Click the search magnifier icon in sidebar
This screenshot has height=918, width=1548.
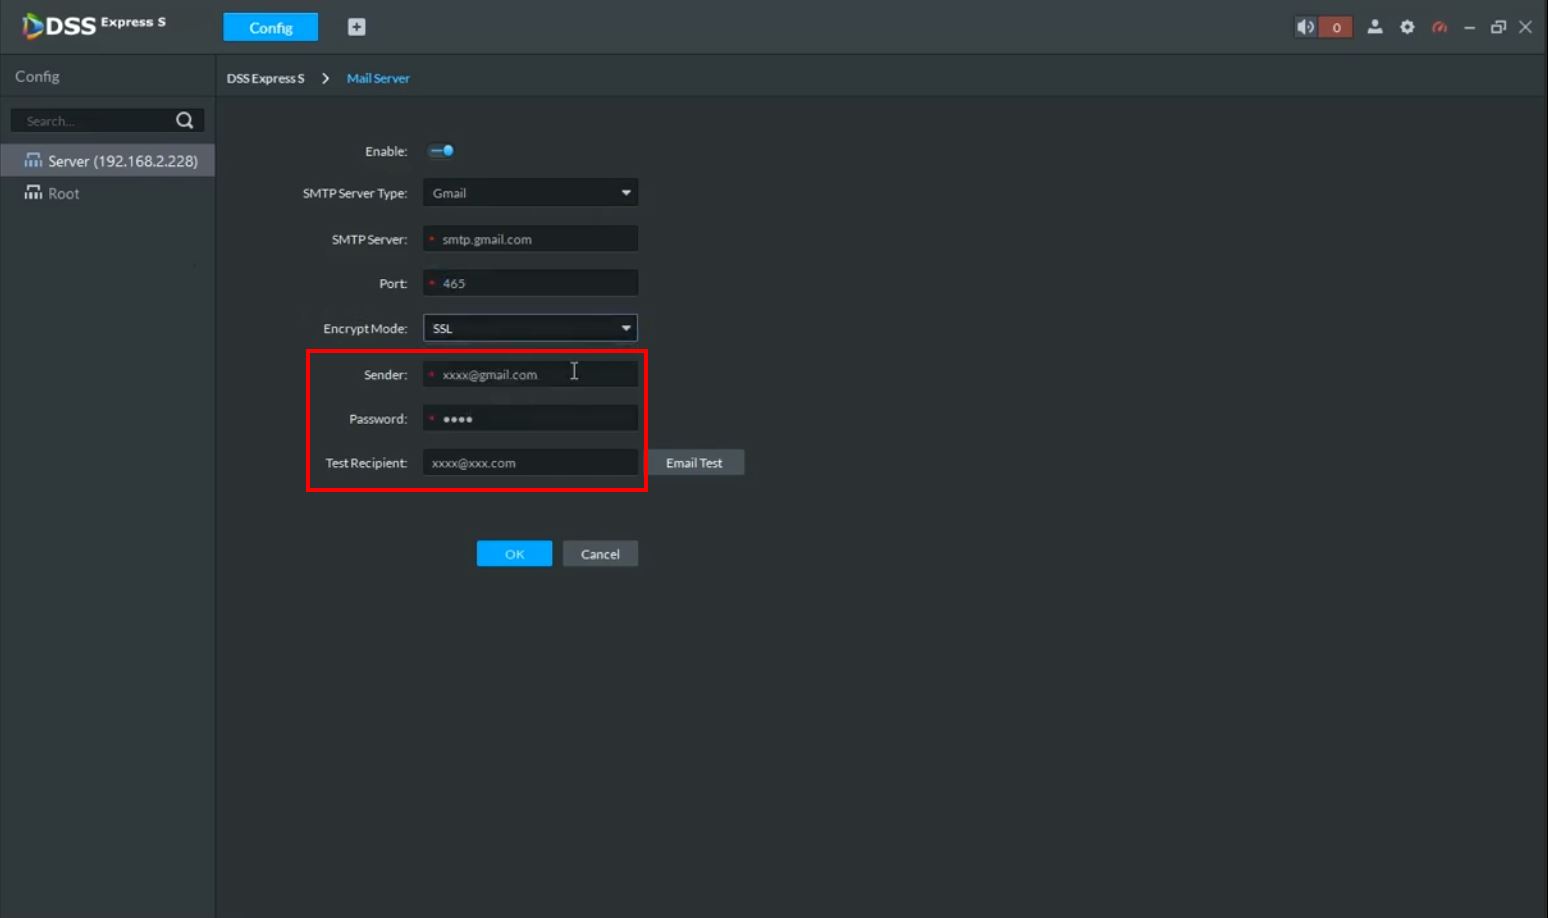[x=185, y=120]
